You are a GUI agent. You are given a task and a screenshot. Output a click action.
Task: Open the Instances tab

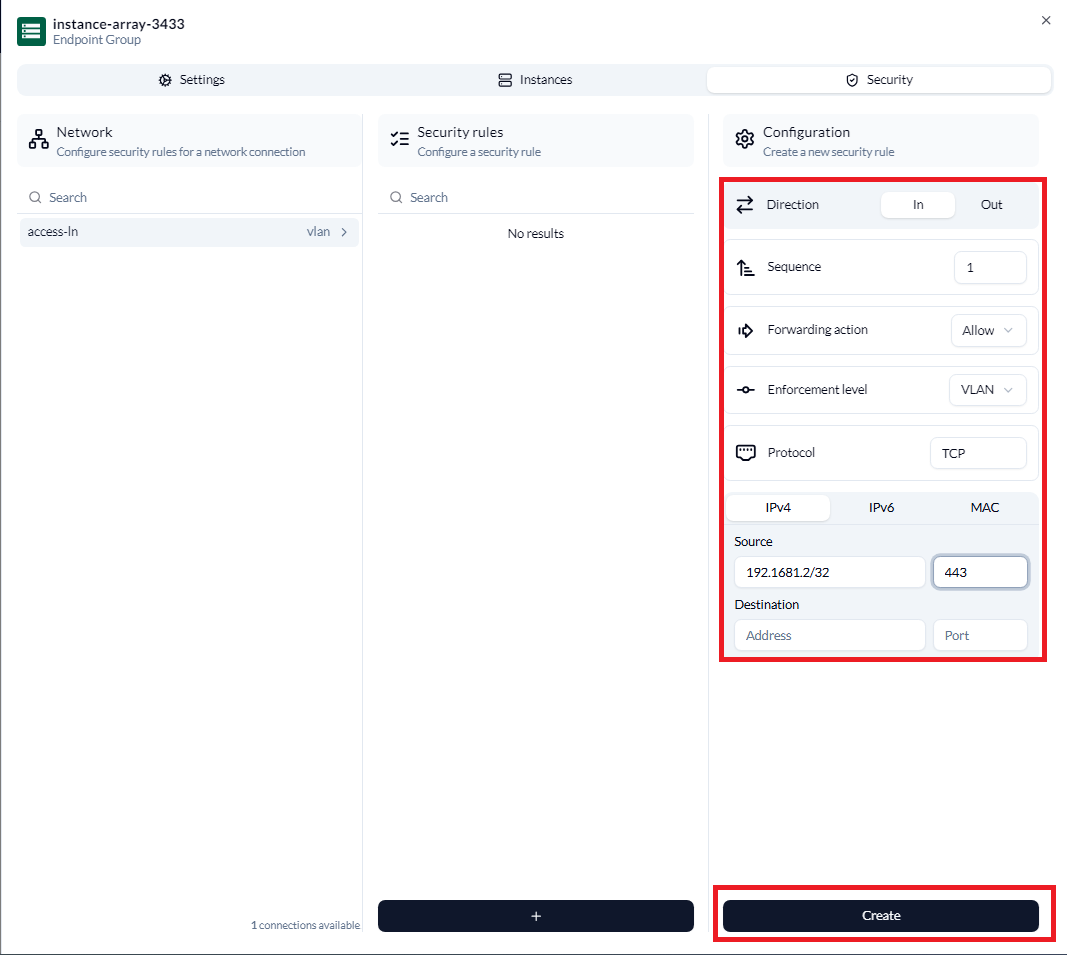[535, 80]
